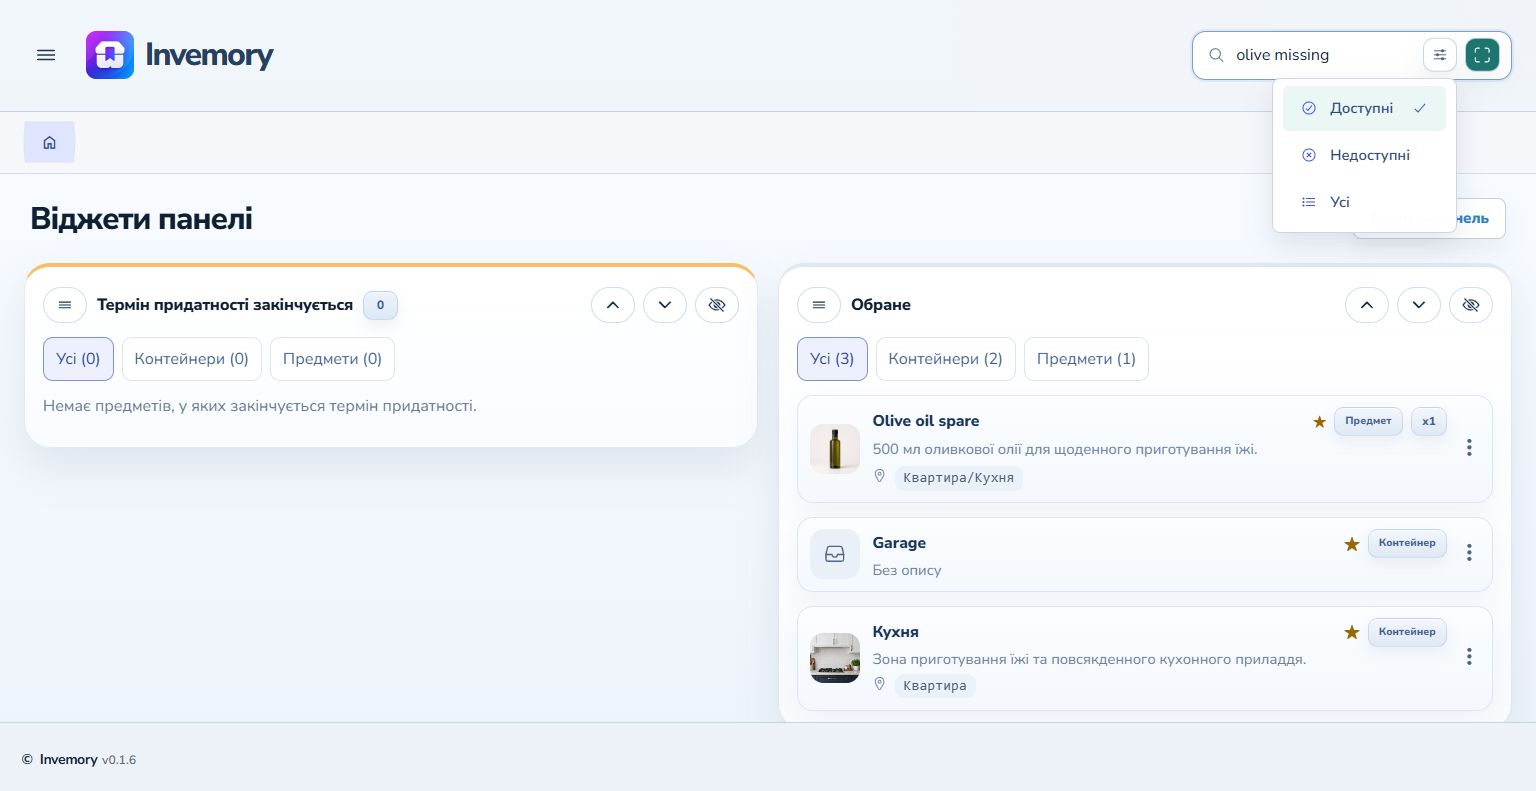Open the search filter settings icon
Screen dimensions: 1536x791
click(1440, 55)
